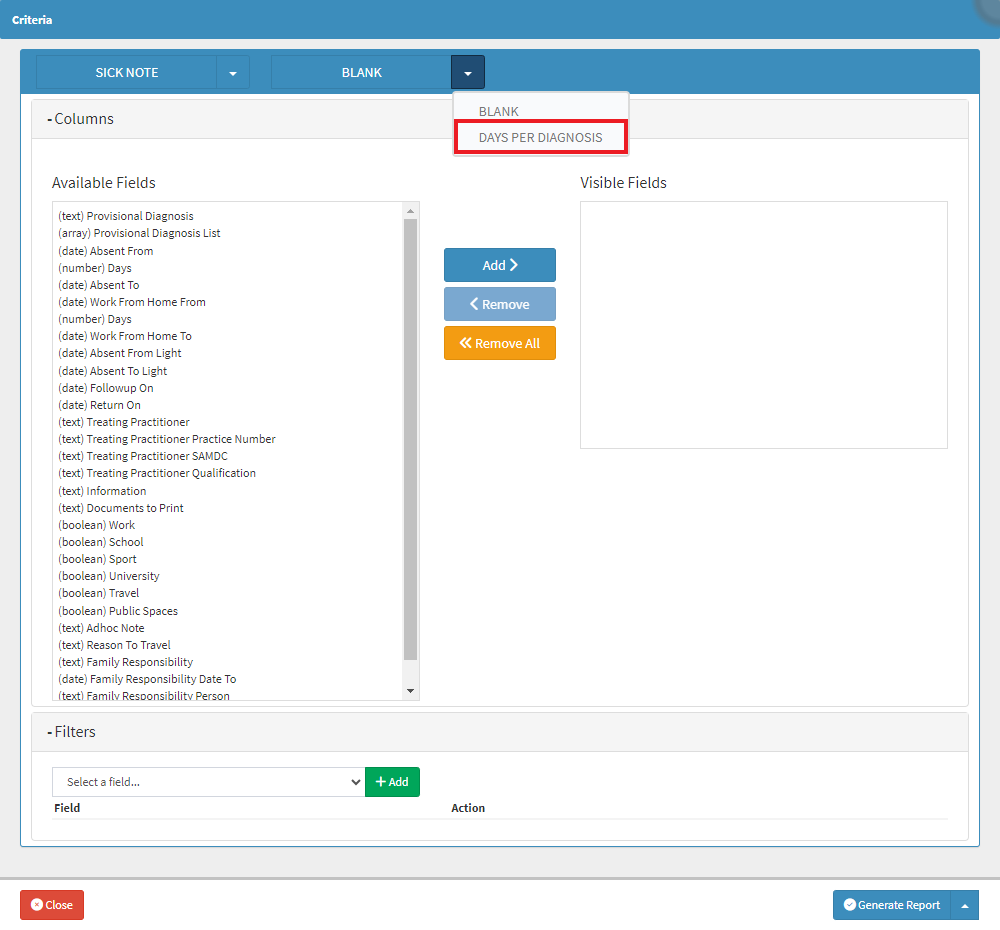Select '(date) Absent From' field
Image resolution: width=1000 pixels, height=930 pixels.
[106, 251]
